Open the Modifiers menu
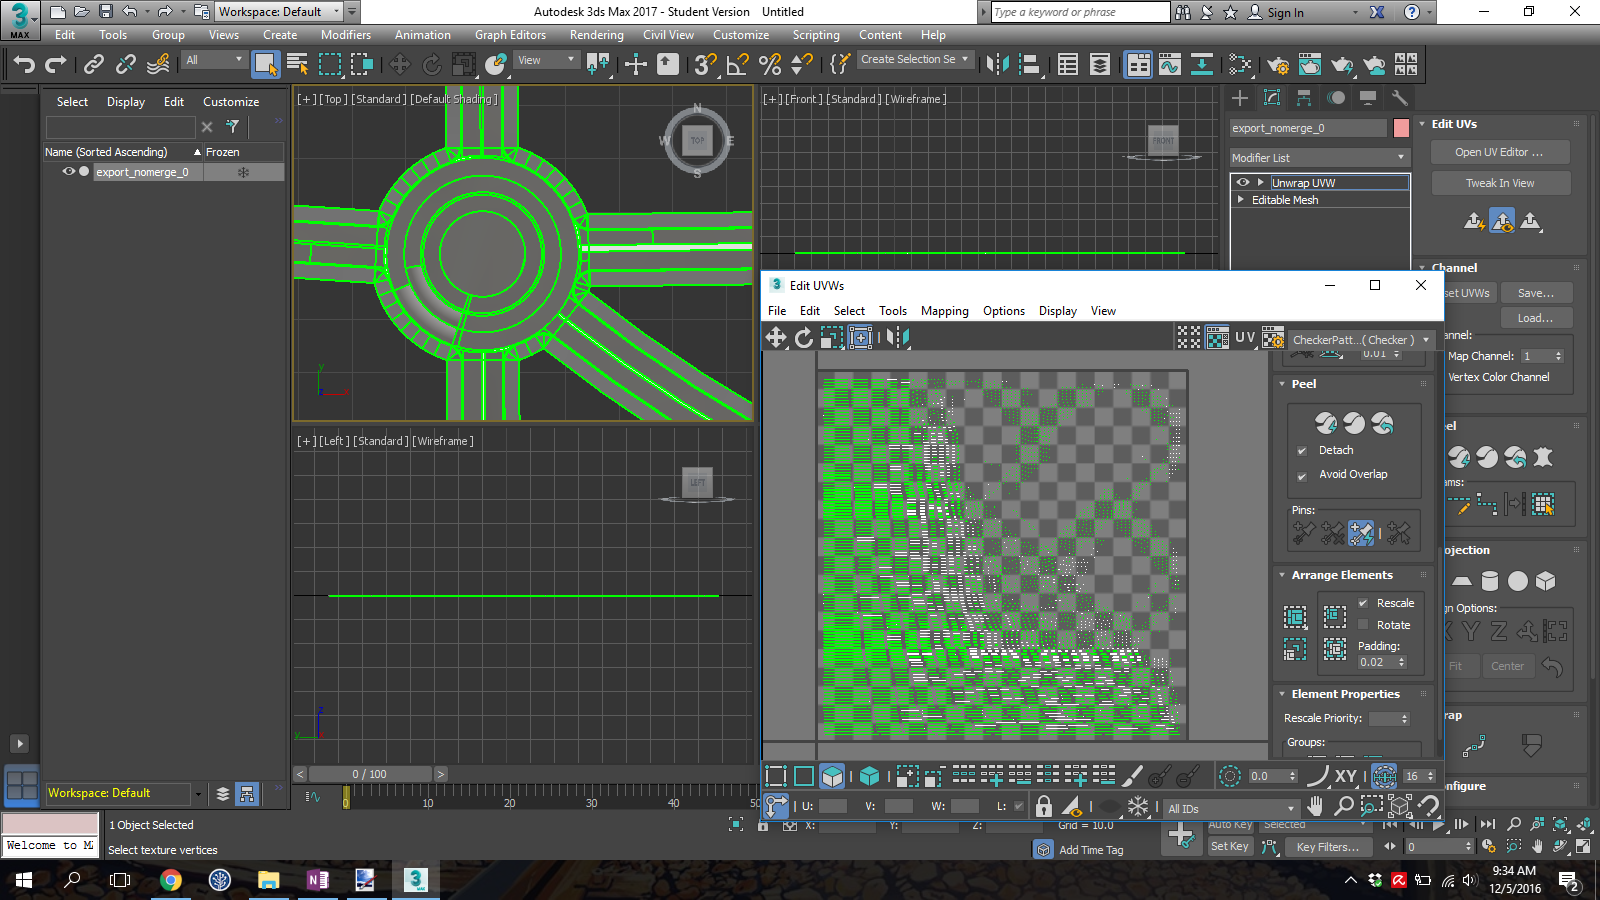 346,35
